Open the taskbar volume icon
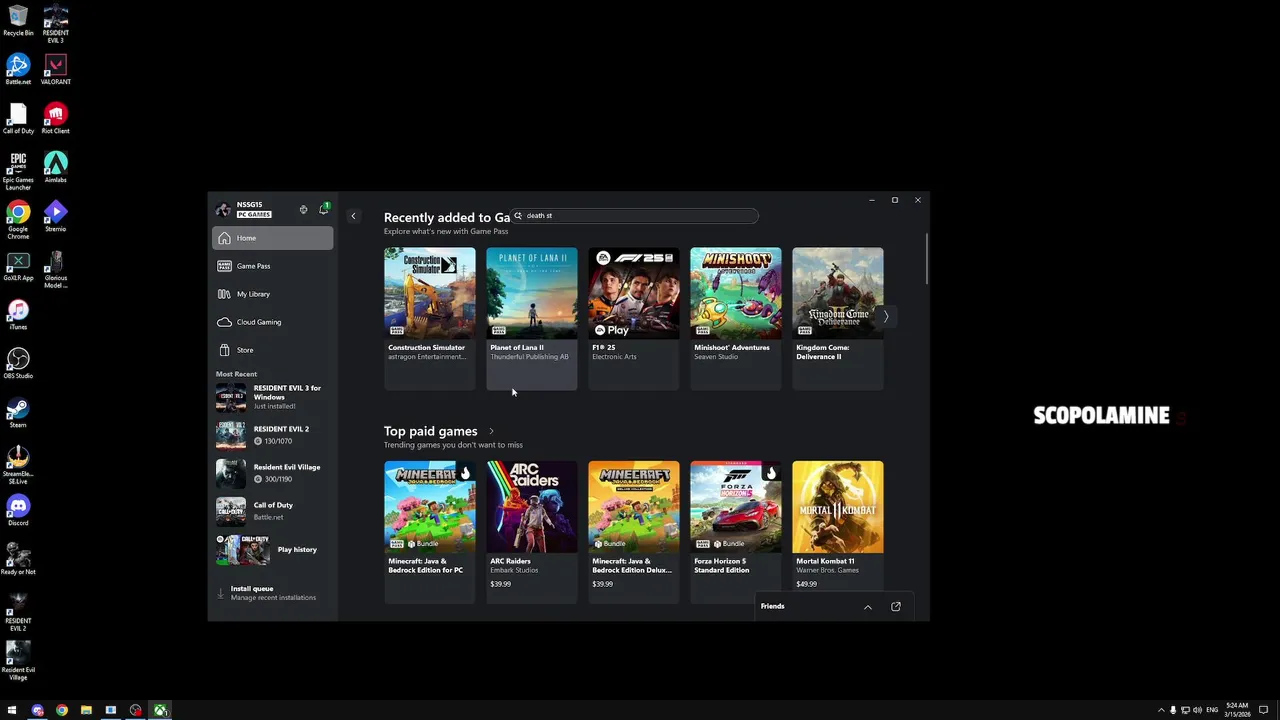Viewport: 1280px width, 720px height. pyautogui.click(x=1197, y=710)
